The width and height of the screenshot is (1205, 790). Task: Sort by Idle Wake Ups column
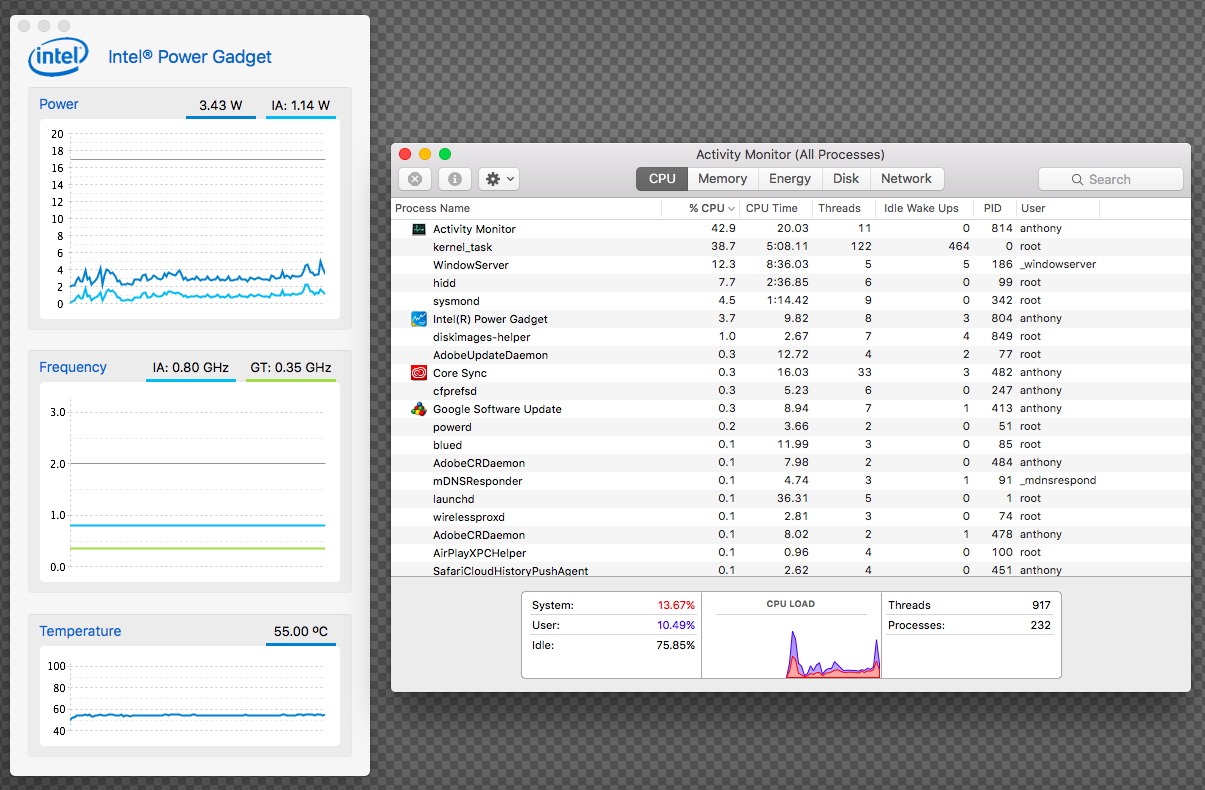tap(923, 208)
